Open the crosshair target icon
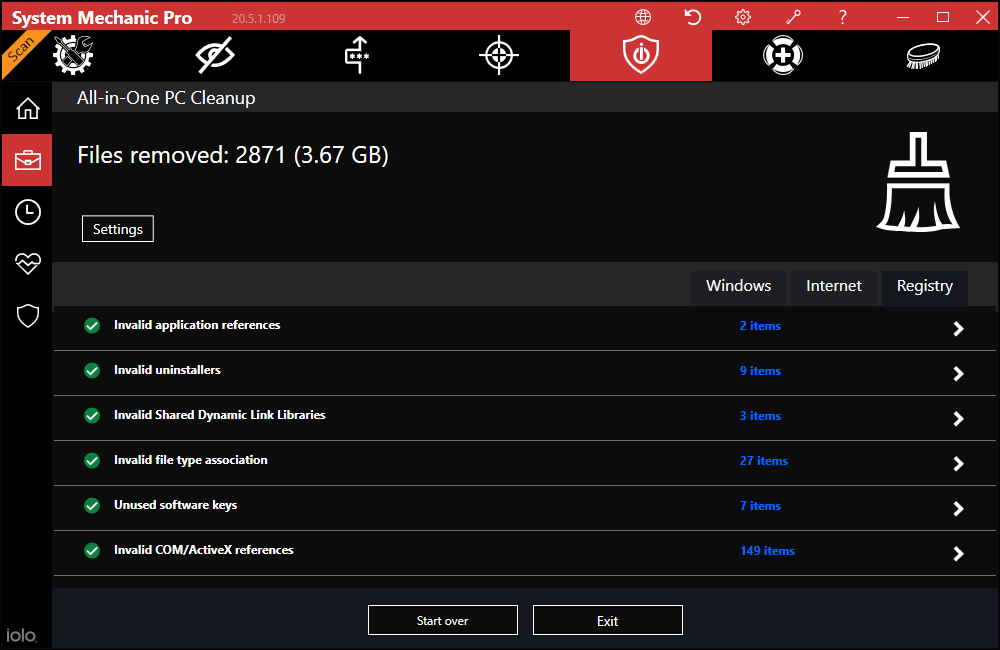The width and height of the screenshot is (1000, 650). [499, 55]
